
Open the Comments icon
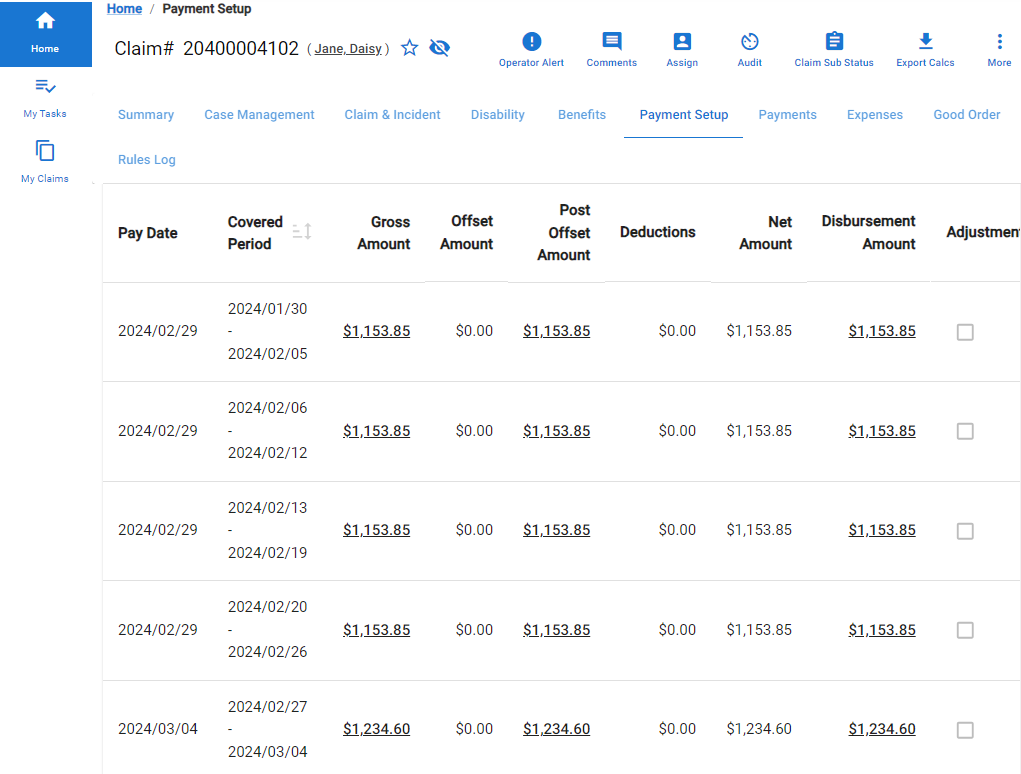611,42
